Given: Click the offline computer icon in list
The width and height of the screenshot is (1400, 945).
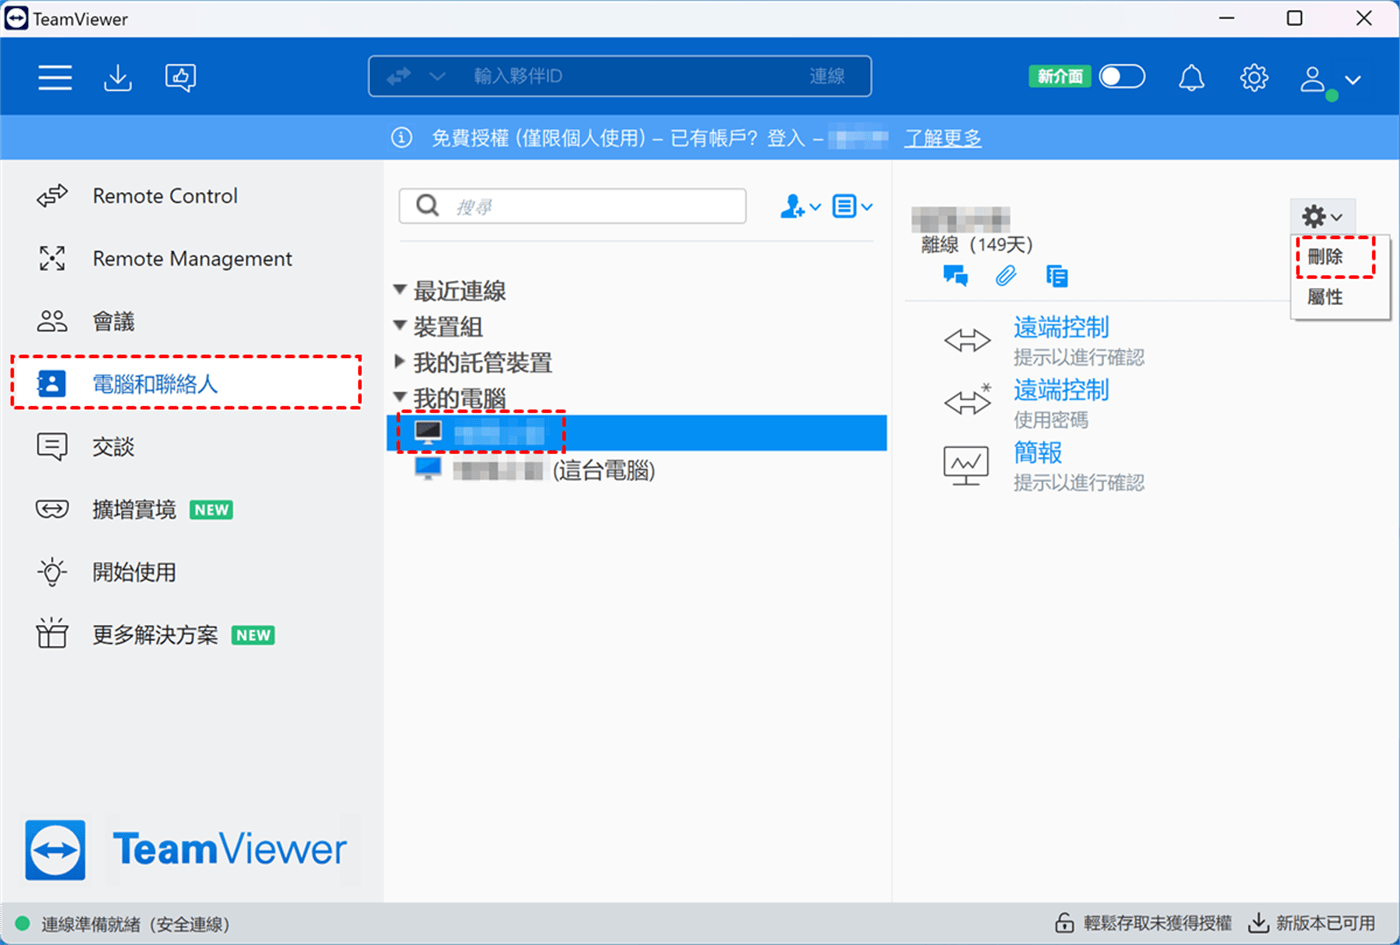Looking at the screenshot, I should pos(428,433).
